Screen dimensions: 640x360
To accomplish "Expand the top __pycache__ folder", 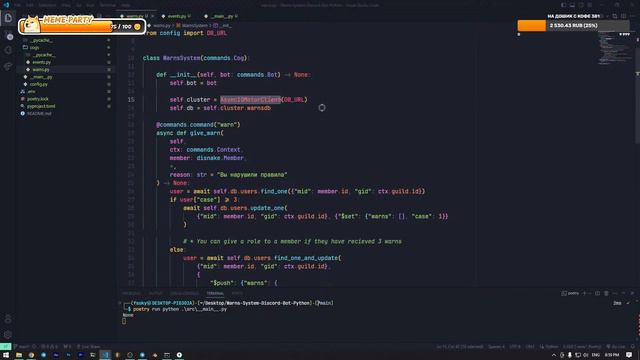I will tap(42, 40).
